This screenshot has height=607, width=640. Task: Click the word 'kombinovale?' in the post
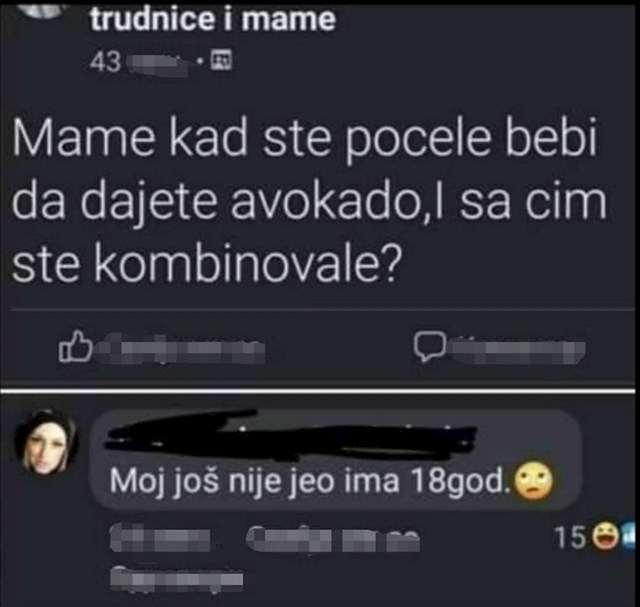249,263
